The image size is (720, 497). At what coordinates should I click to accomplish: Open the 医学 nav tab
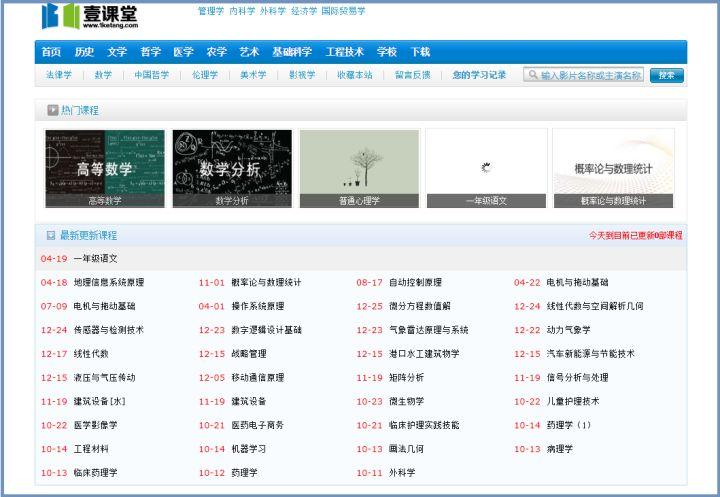183,52
